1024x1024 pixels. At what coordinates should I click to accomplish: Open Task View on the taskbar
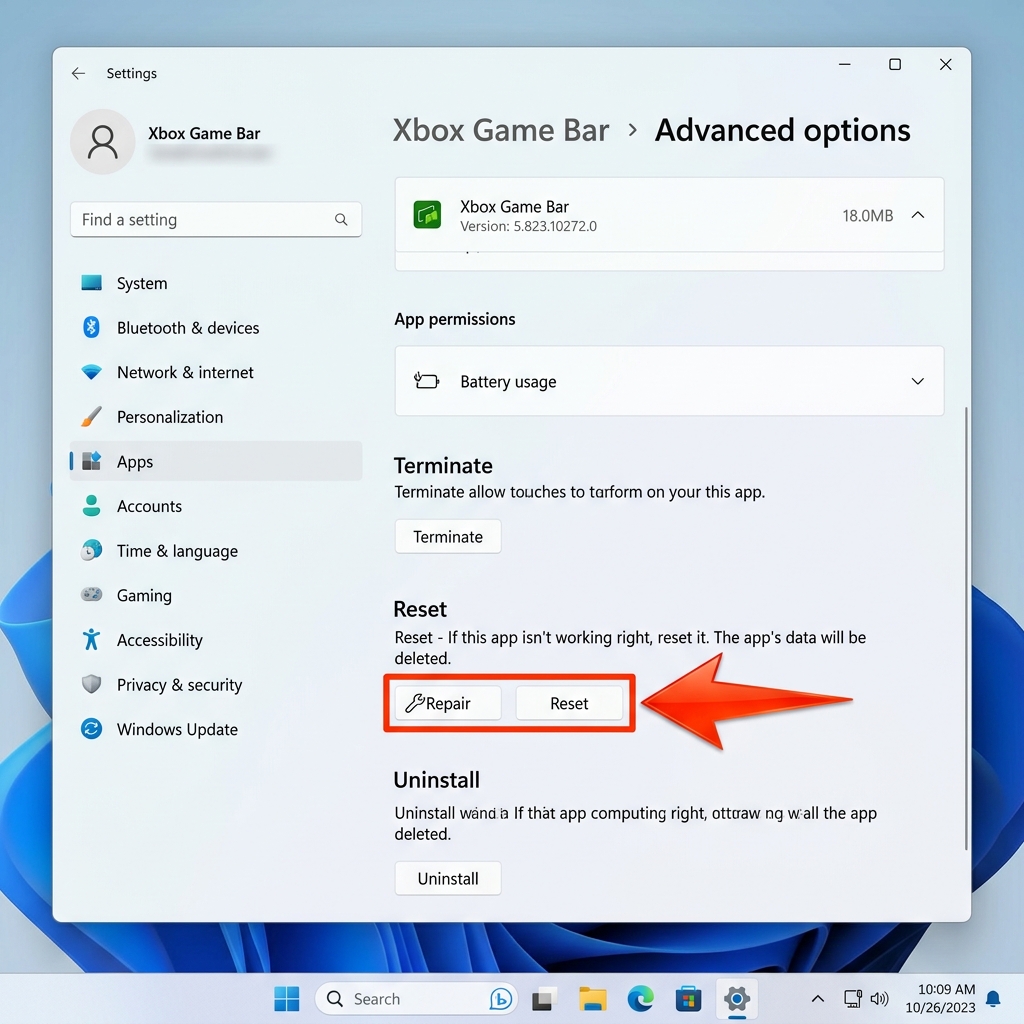[544, 999]
